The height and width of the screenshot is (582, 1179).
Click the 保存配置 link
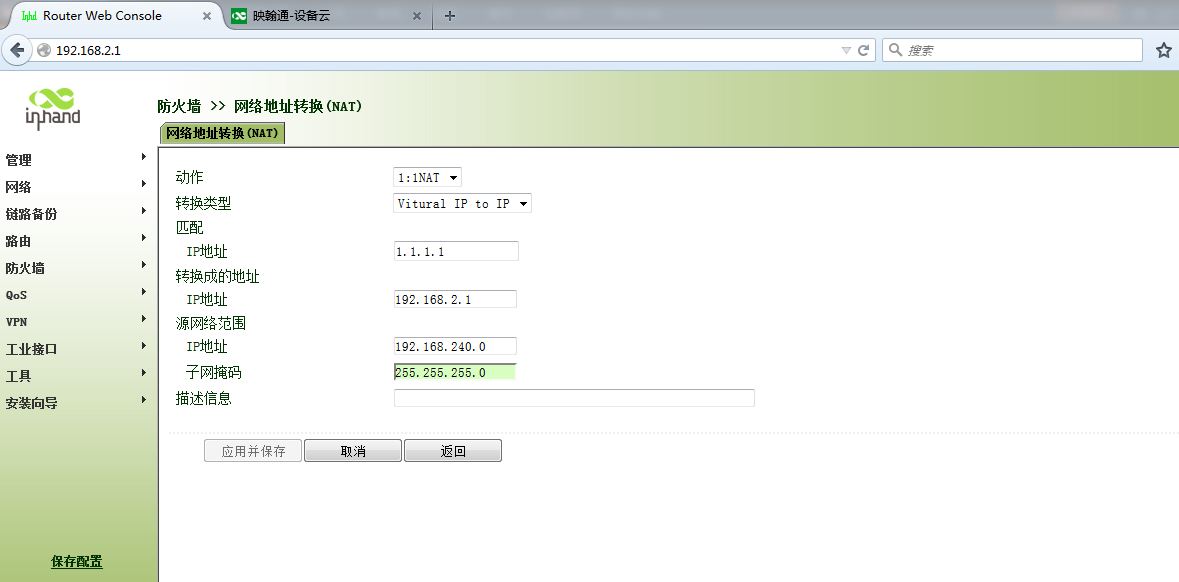pyautogui.click(x=77, y=562)
